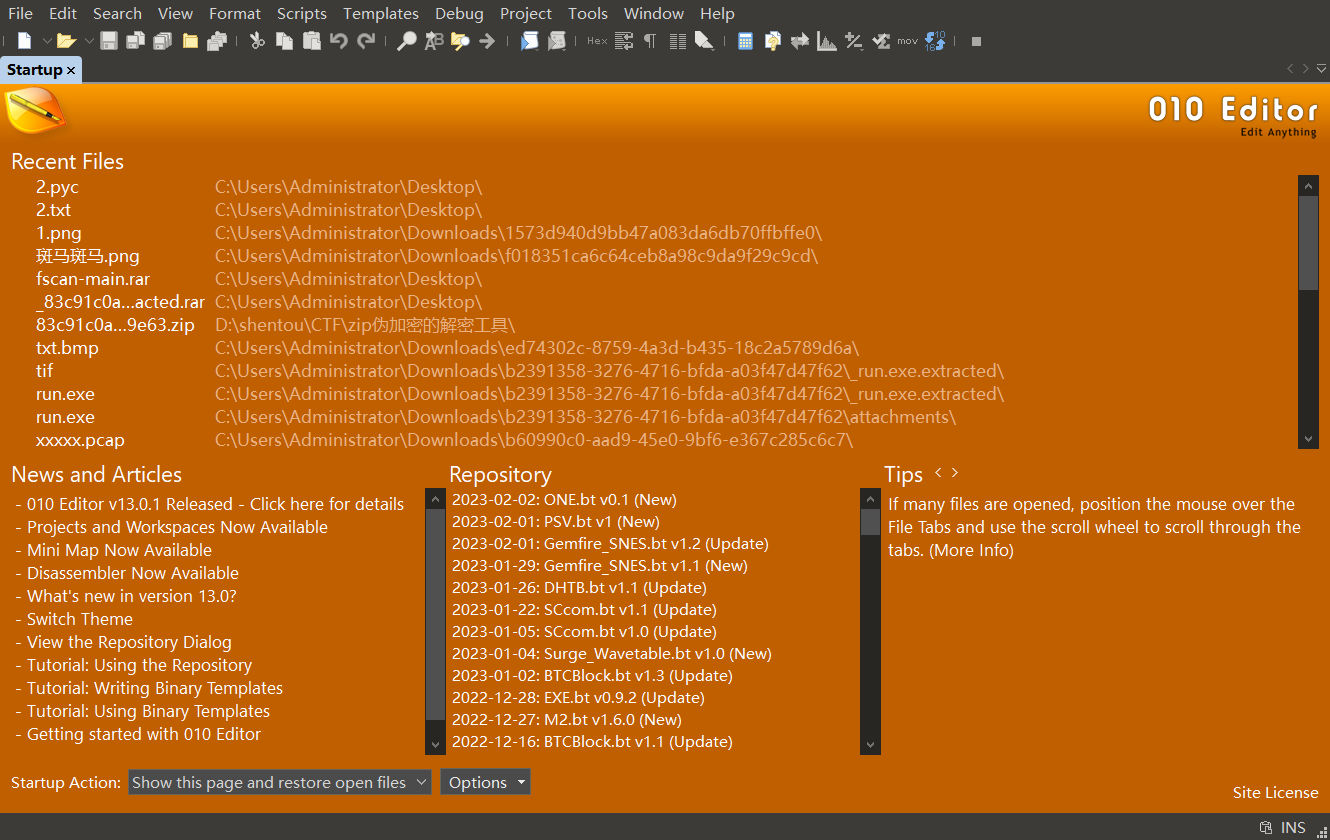This screenshot has height=840, width=1330.
Task: Open the Templates menu
Action: 381,13
